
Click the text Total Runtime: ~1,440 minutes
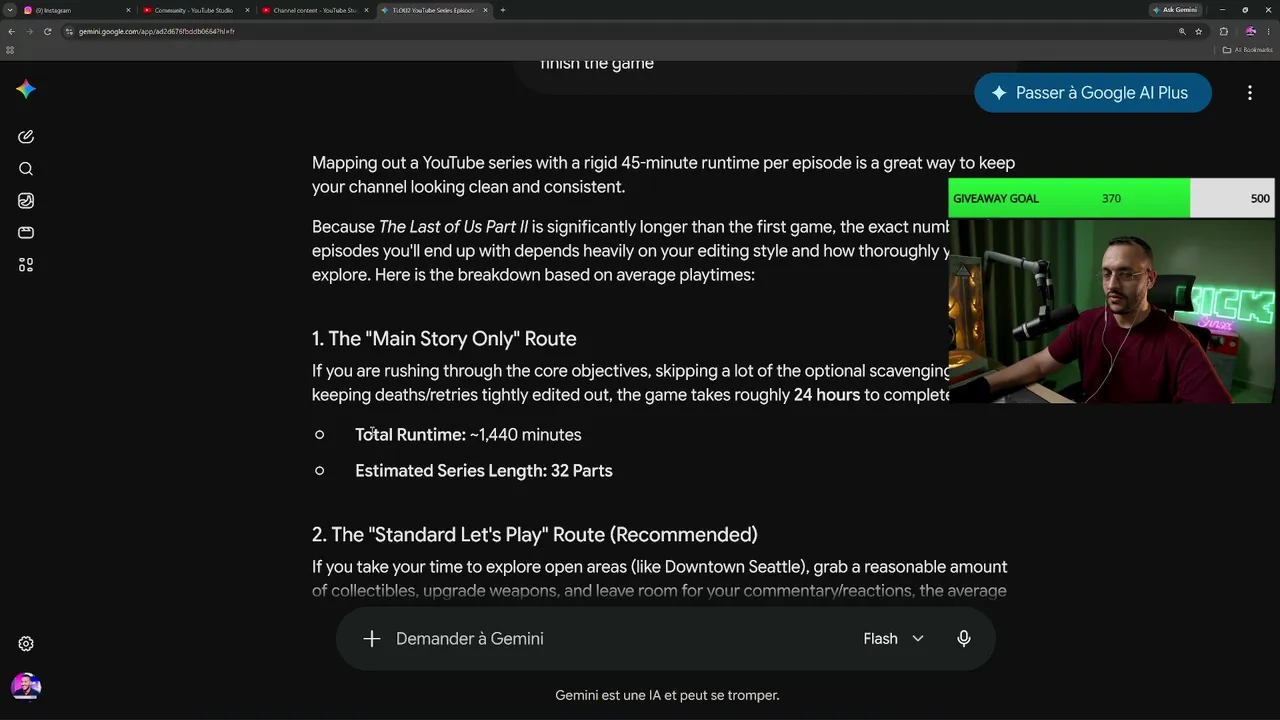(468, 435)
